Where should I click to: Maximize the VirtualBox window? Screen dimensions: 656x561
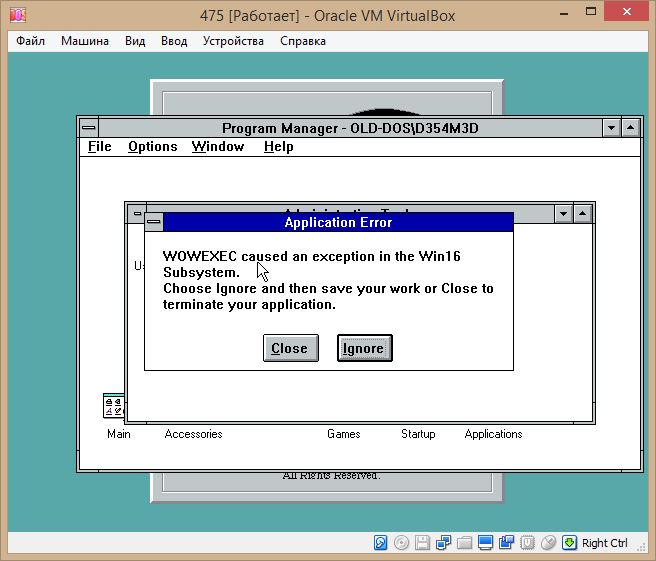(591, 12)
